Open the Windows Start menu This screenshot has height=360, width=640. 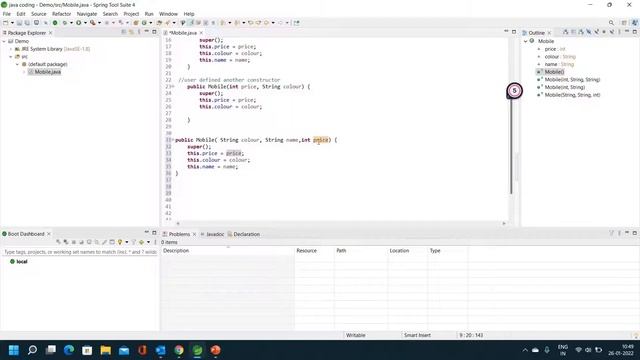pos(13,350)
